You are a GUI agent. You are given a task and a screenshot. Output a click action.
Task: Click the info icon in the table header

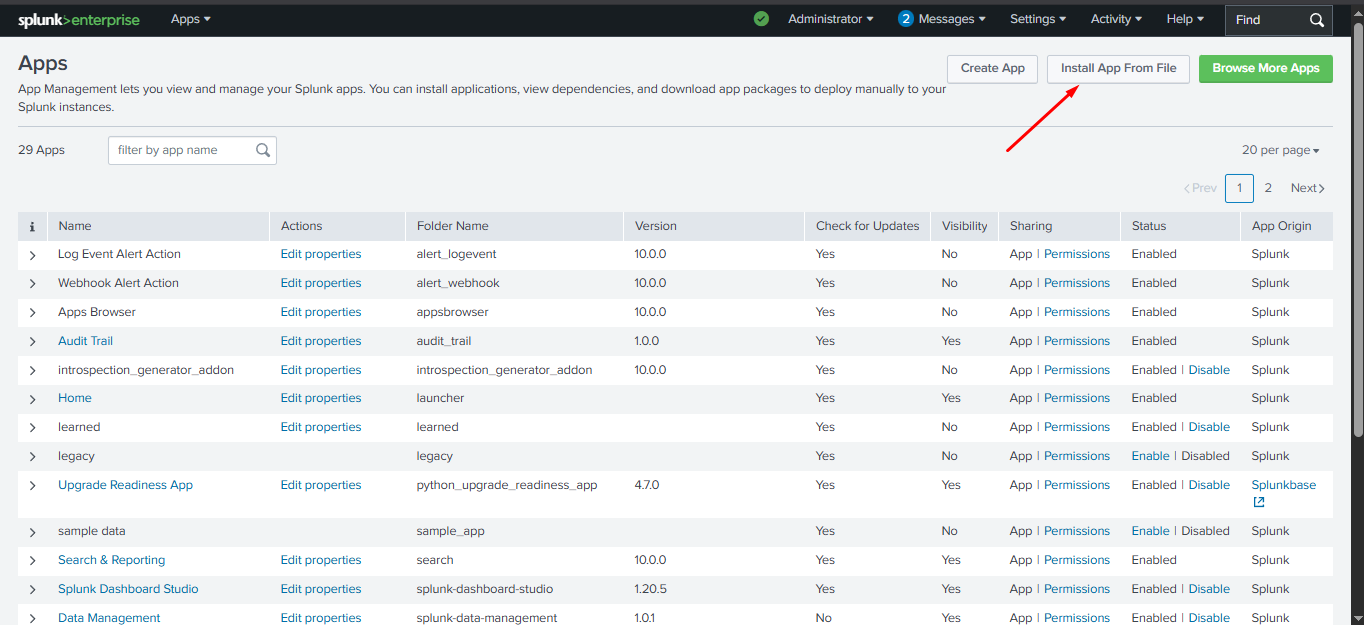click(x=31, y=226)
